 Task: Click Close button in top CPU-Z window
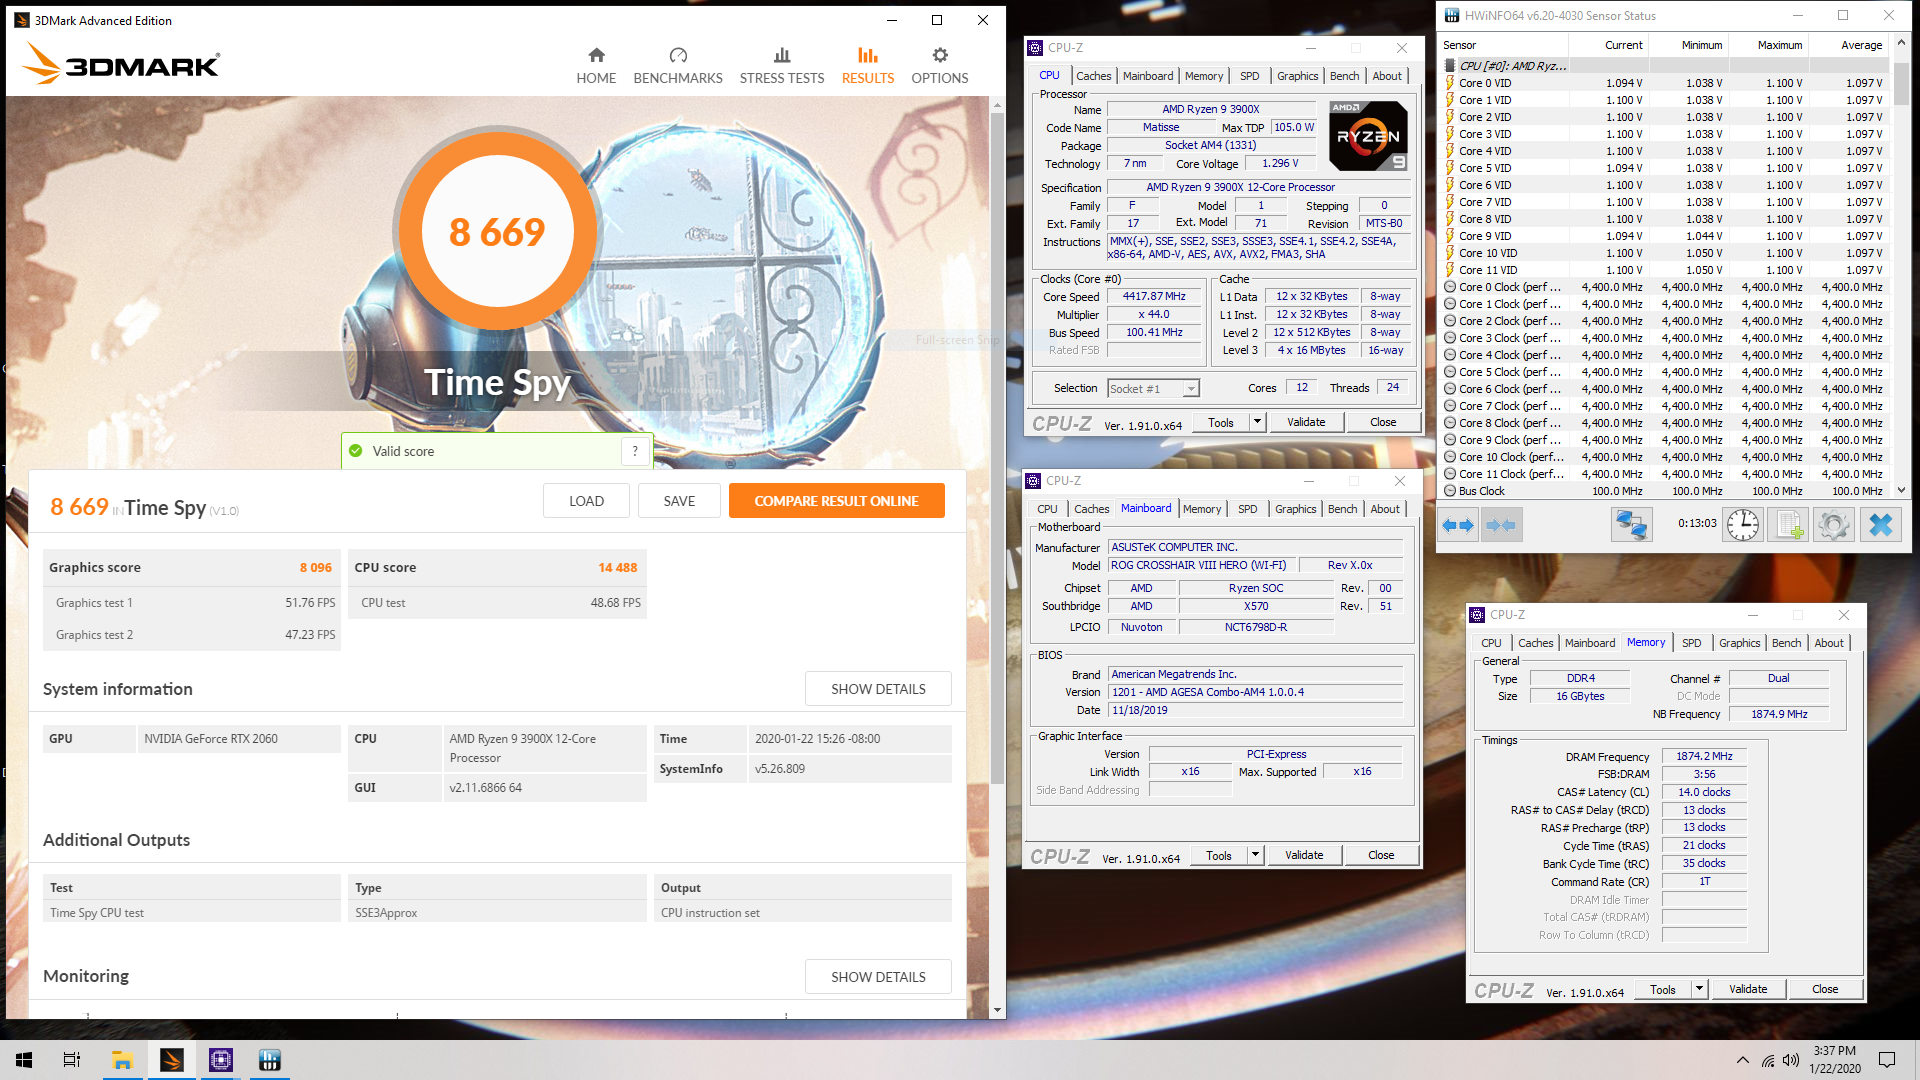tap(1383, 422)
